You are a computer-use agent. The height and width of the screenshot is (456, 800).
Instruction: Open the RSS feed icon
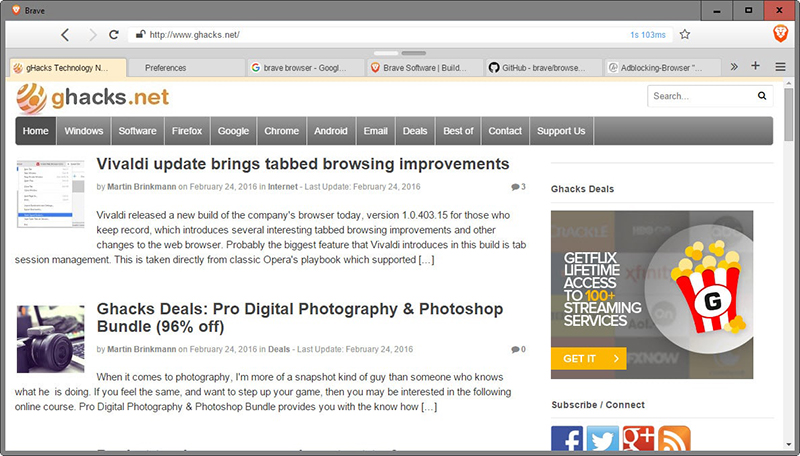(674, 439)
